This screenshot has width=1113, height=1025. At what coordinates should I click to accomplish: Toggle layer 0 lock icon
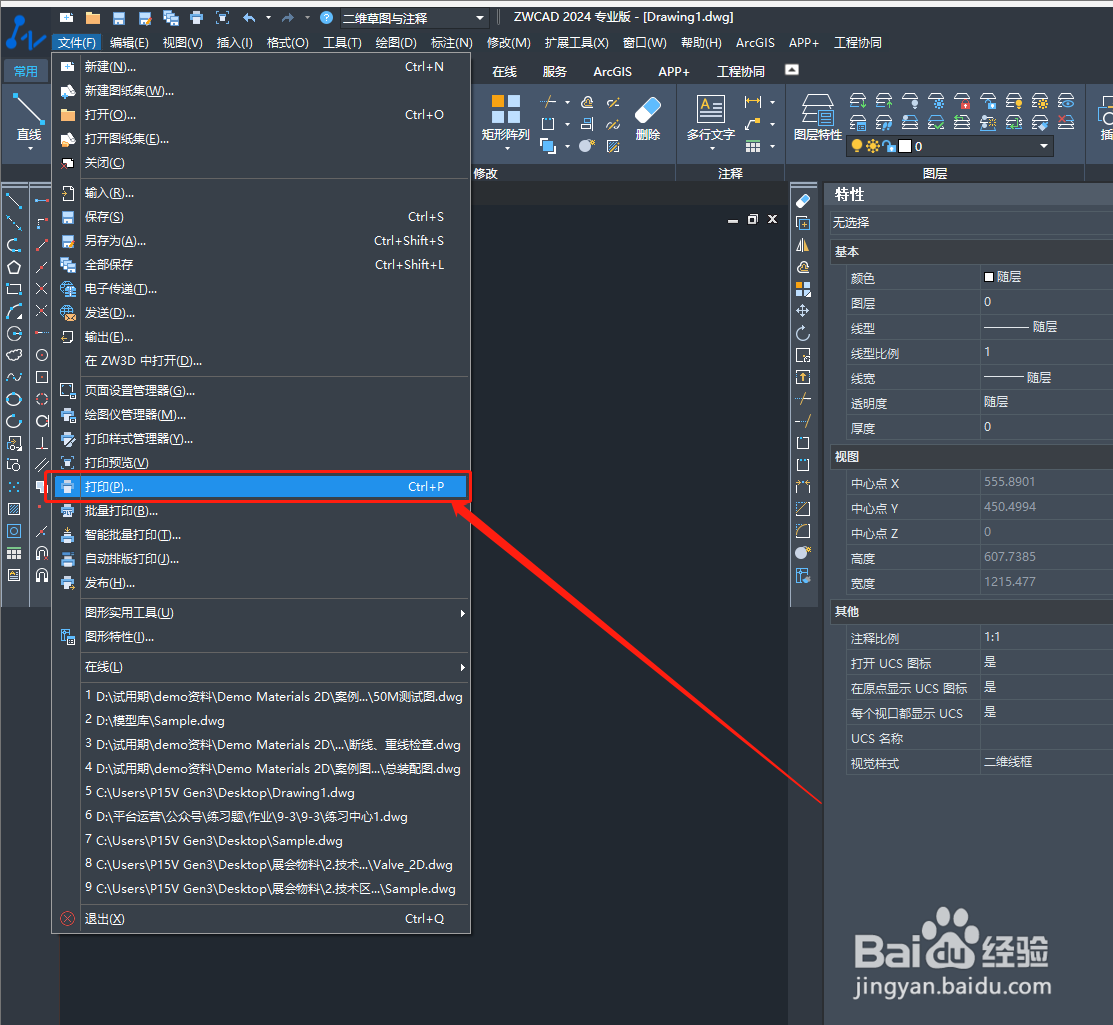point(889,146)
